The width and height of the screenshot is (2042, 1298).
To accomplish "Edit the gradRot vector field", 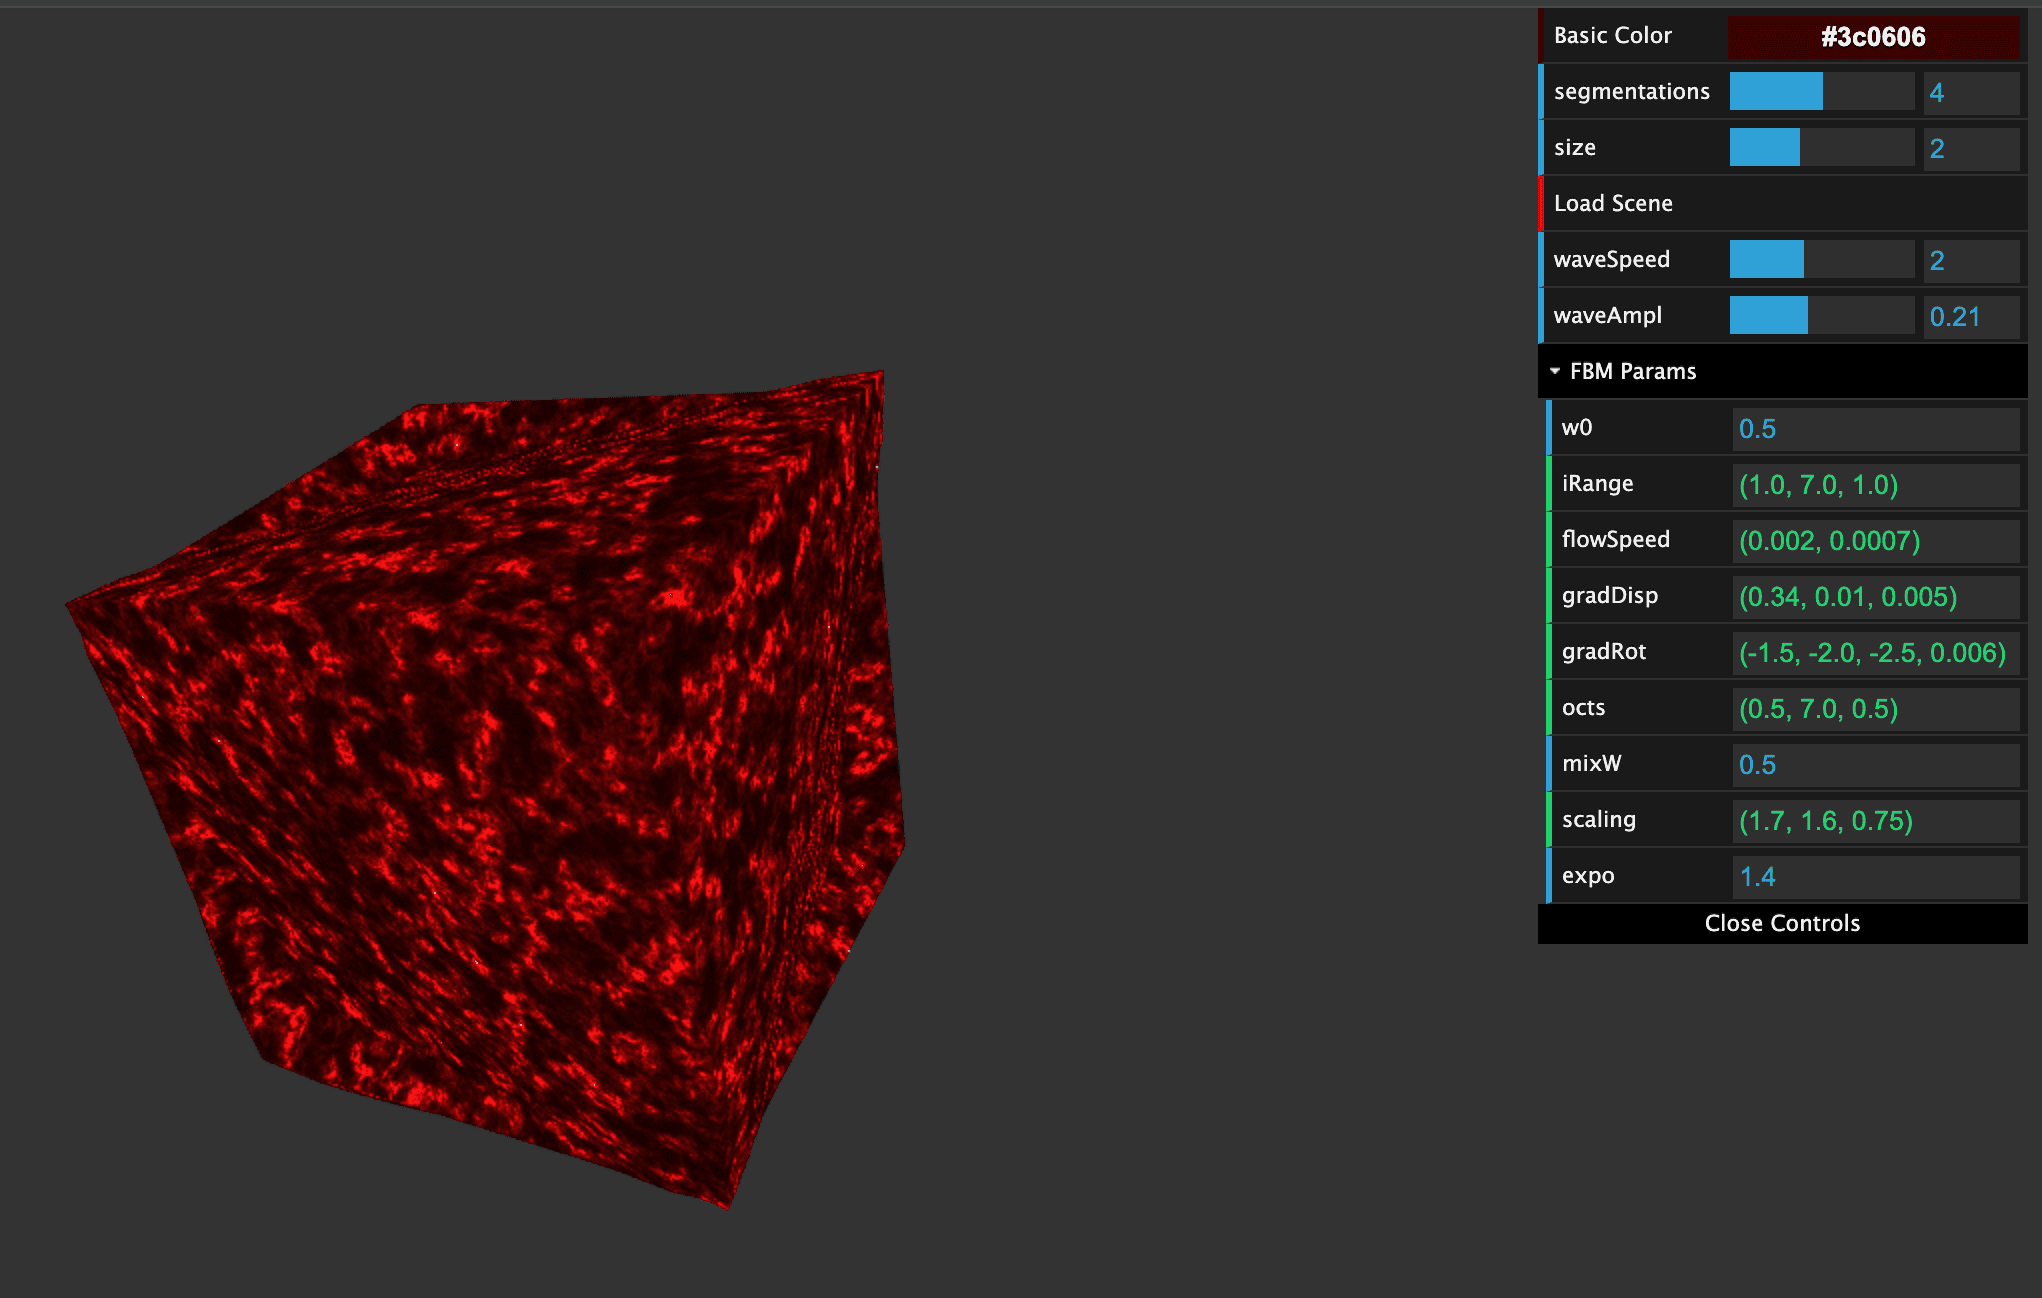I will coord(1876,652).
